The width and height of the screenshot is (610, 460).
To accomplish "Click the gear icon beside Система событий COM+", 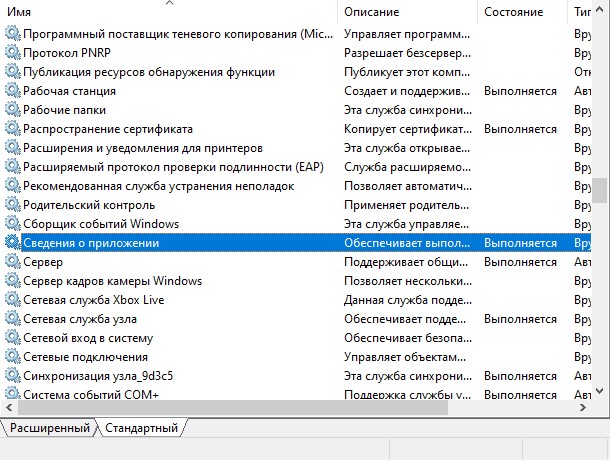I will (x=12, y=393).
